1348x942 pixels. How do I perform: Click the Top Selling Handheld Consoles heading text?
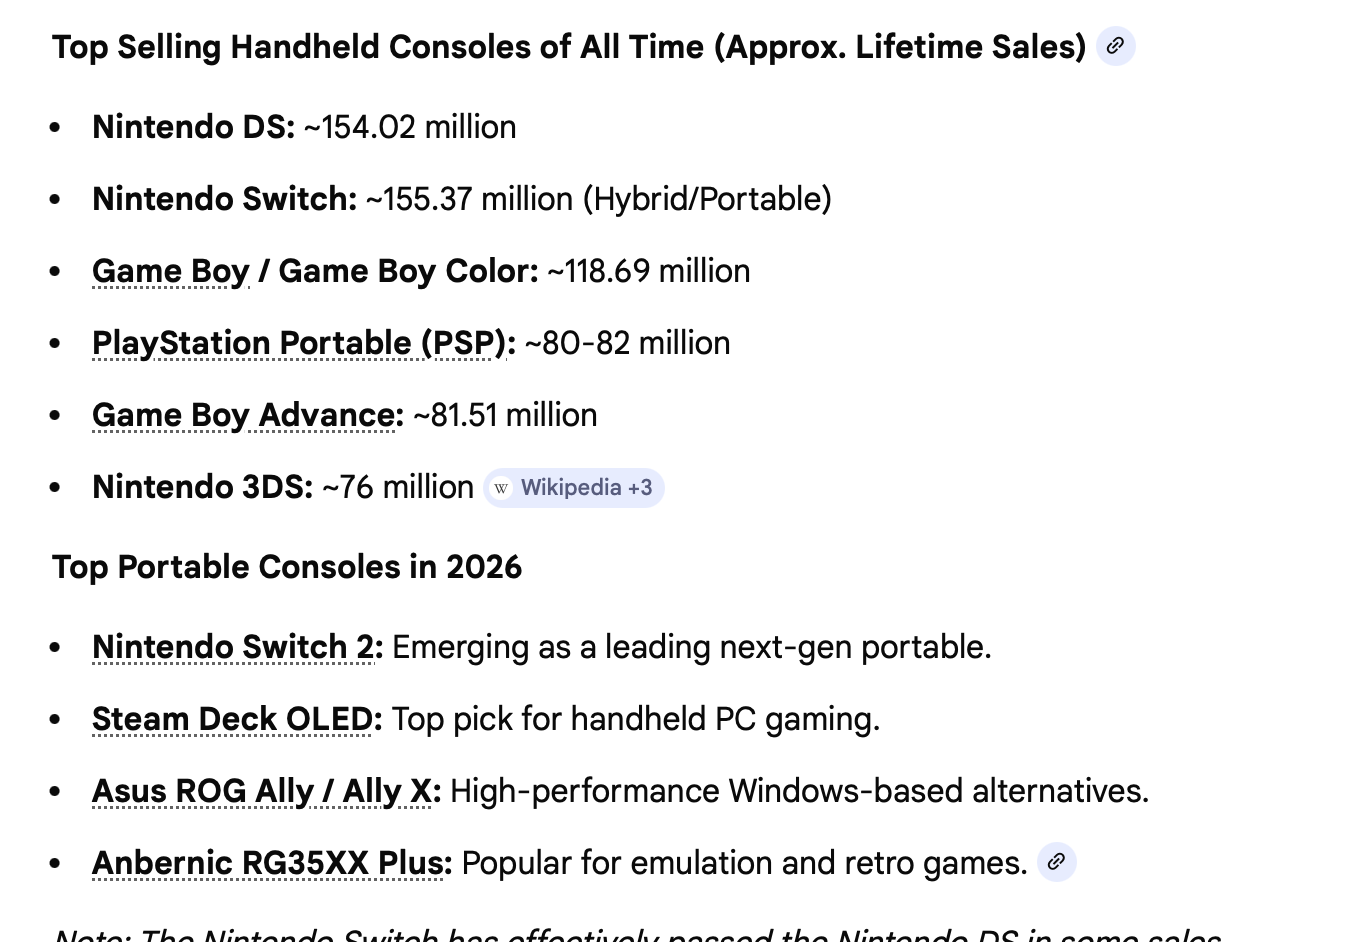click(x=568, y=47)
